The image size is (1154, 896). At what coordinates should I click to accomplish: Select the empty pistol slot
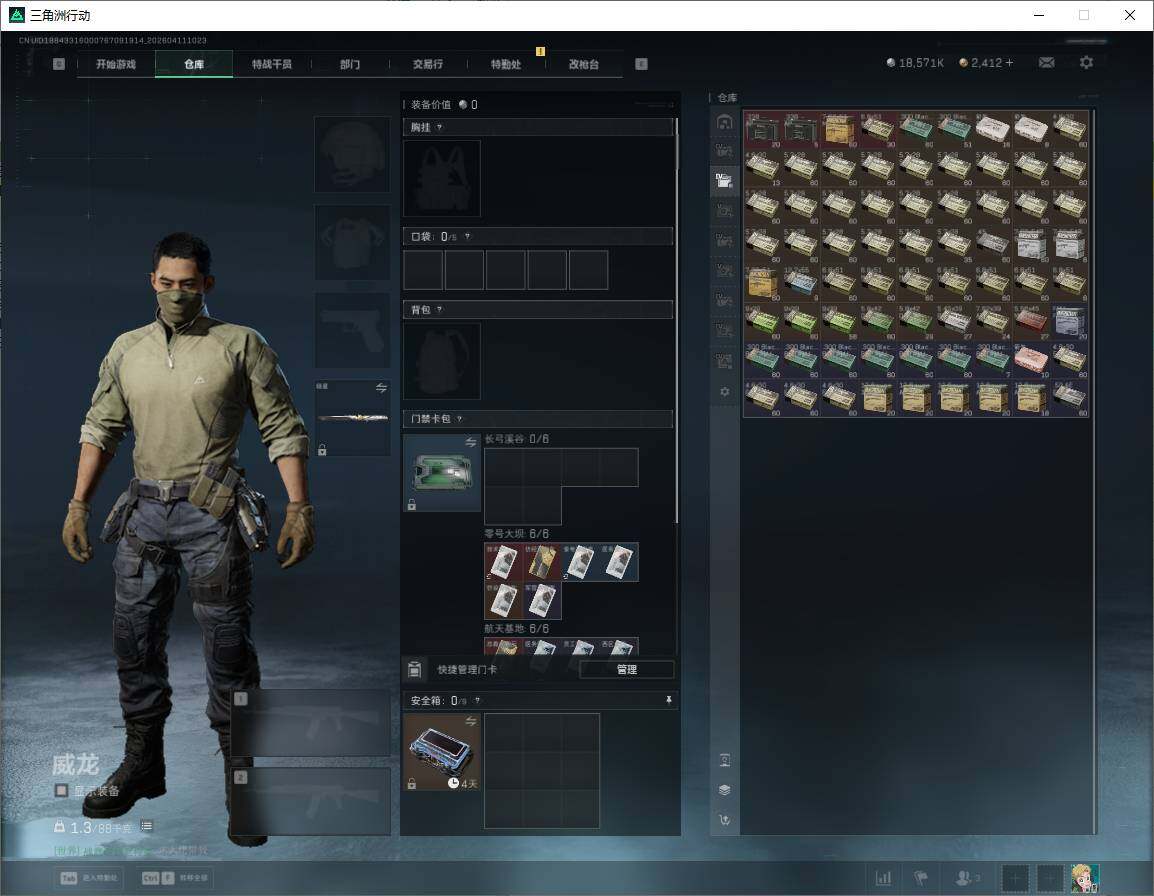click(x=353, y=330)
